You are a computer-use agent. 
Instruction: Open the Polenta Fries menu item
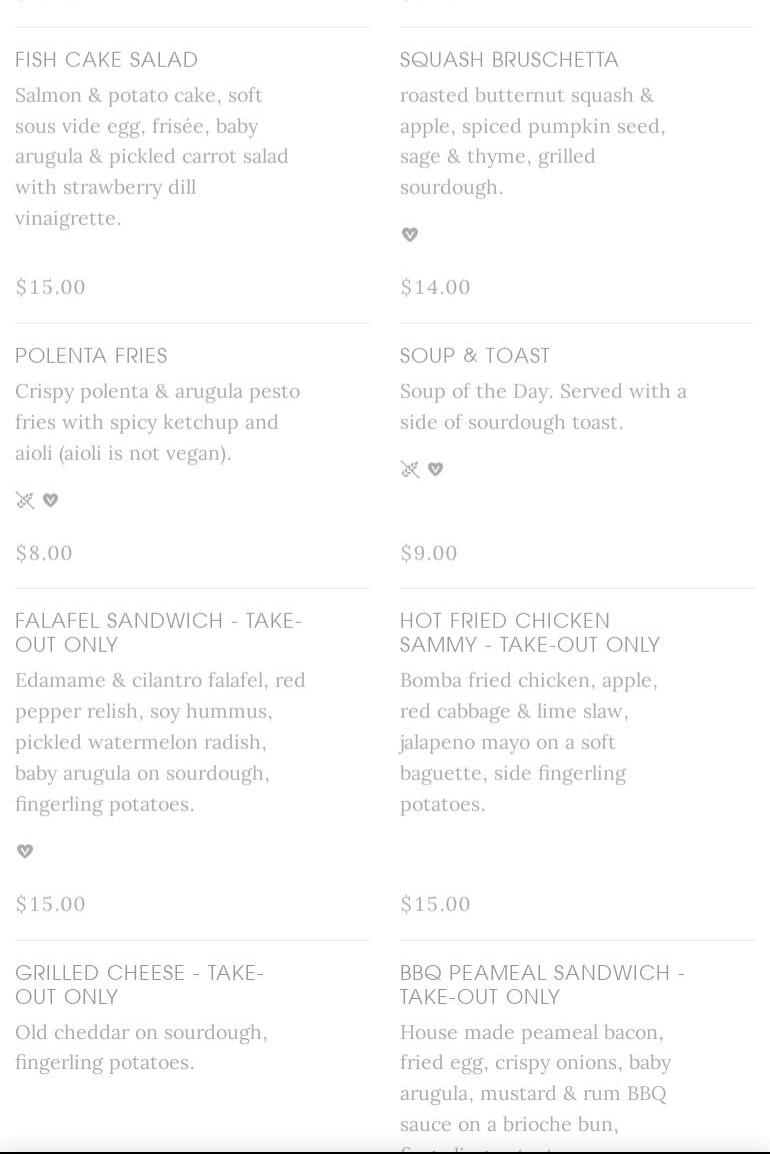[91, 356]
